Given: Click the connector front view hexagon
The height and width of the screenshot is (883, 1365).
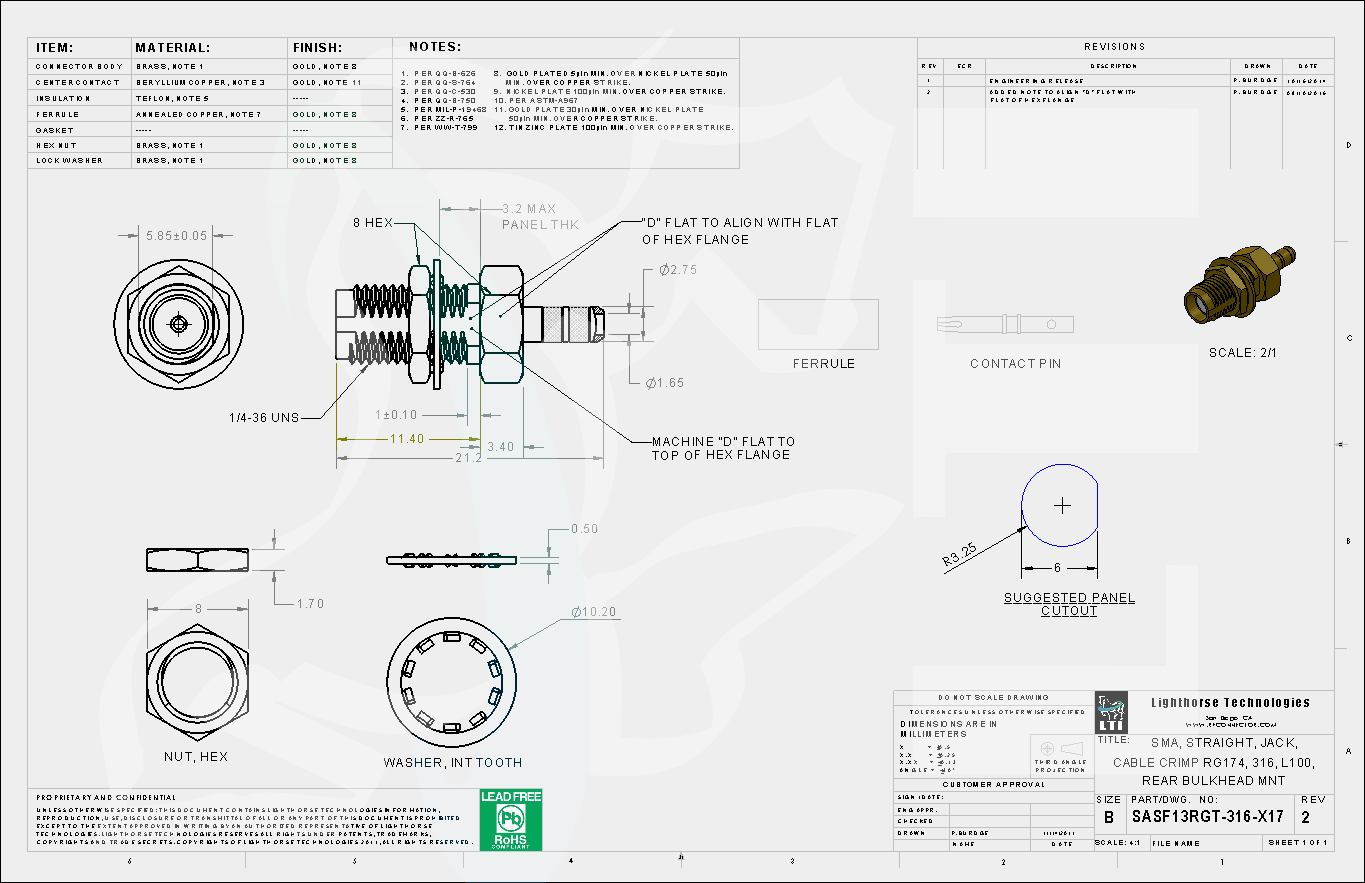Looking at the screenshot, I should pos(177,324).
